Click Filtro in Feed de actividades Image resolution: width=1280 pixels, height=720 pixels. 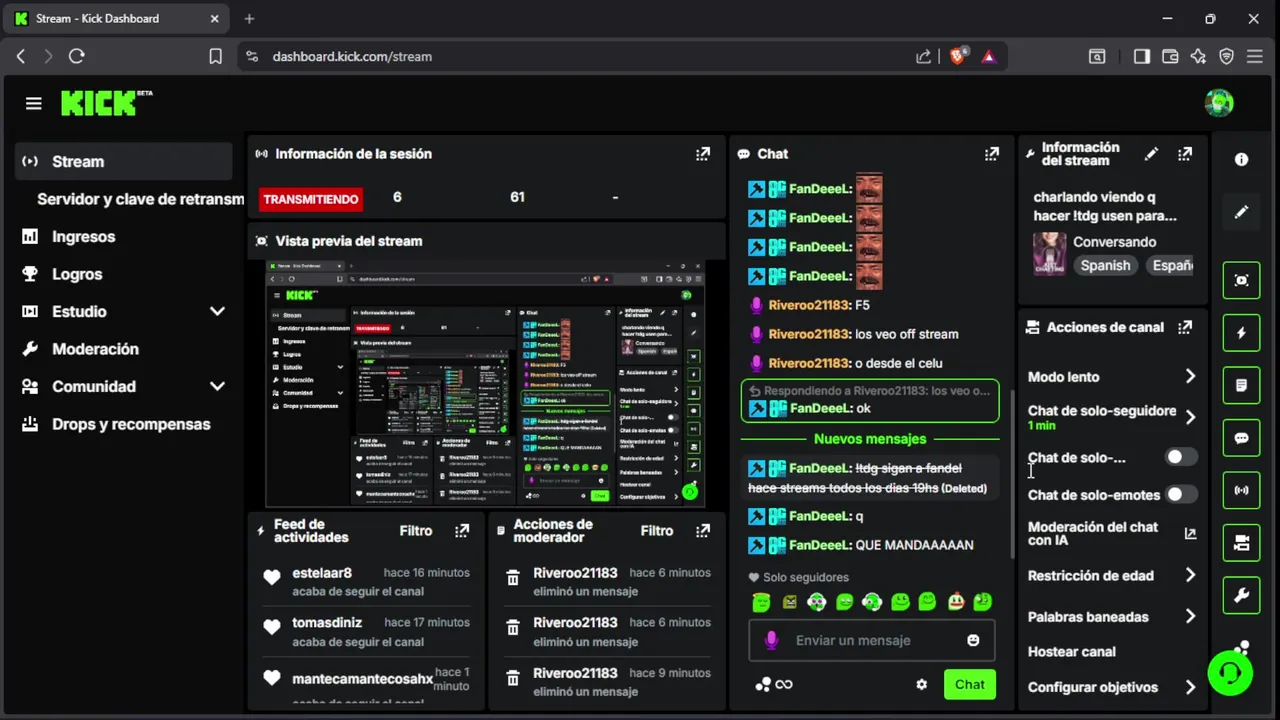416,531
